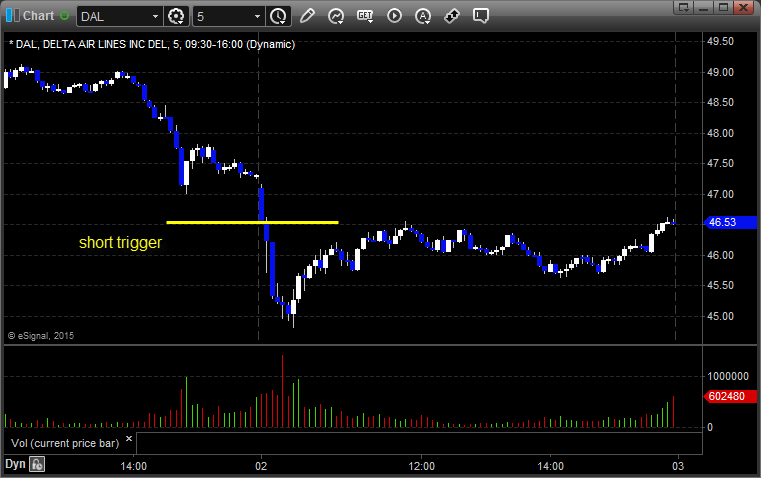Viewport: 761px width, 478px height.
Task: Click the play bar replay icon
Action: pos(394,16)
